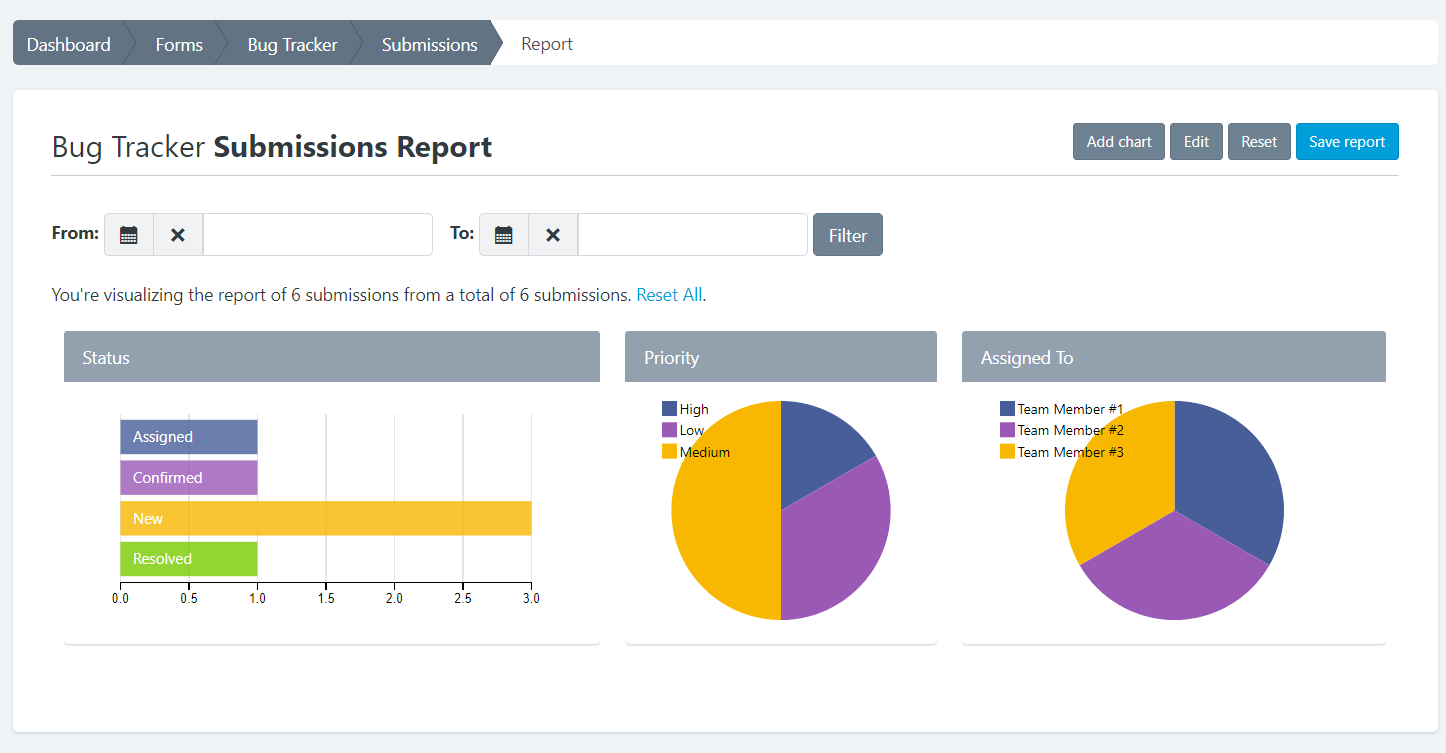The image size is (1446, 753).
Task: Click the From date input field
Action: point(317,235)
